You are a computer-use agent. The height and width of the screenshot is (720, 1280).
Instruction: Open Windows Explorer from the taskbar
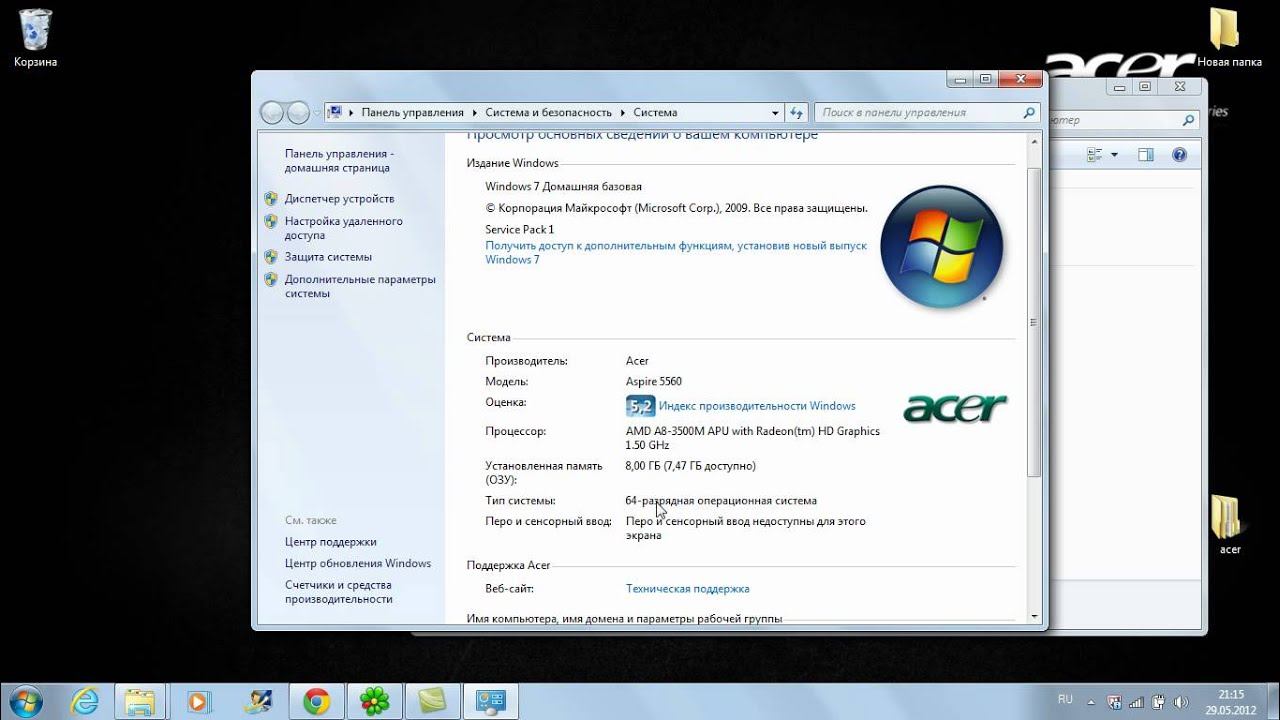(141, 702)
